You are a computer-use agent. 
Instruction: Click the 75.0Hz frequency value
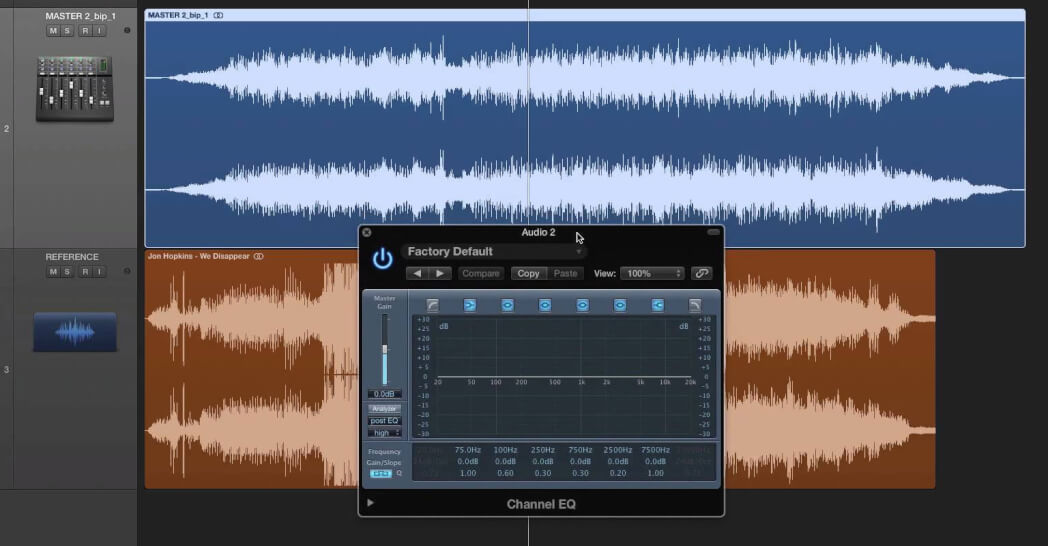pos(468,450)
